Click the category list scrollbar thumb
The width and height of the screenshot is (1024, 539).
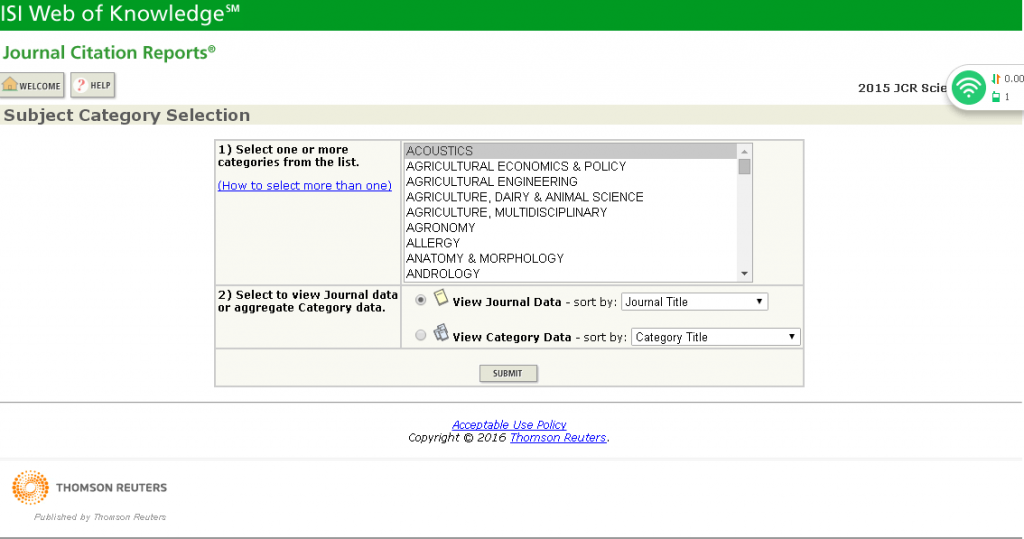click(x=744, y=167)
